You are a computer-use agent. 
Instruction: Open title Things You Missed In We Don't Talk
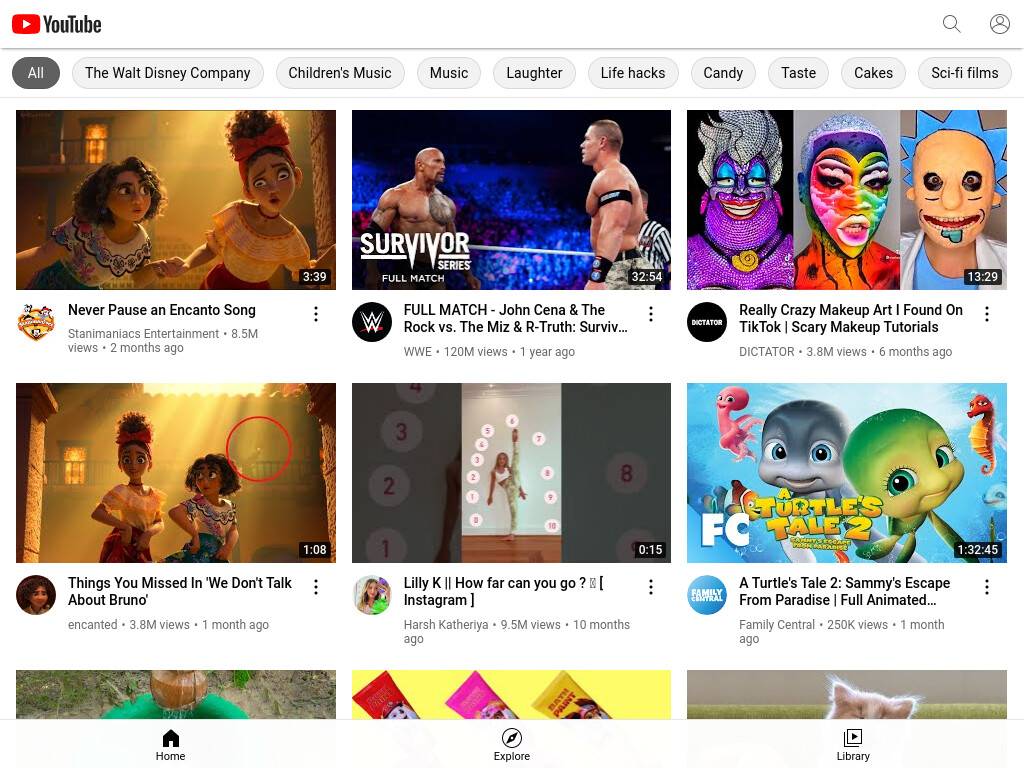(180, 592)
